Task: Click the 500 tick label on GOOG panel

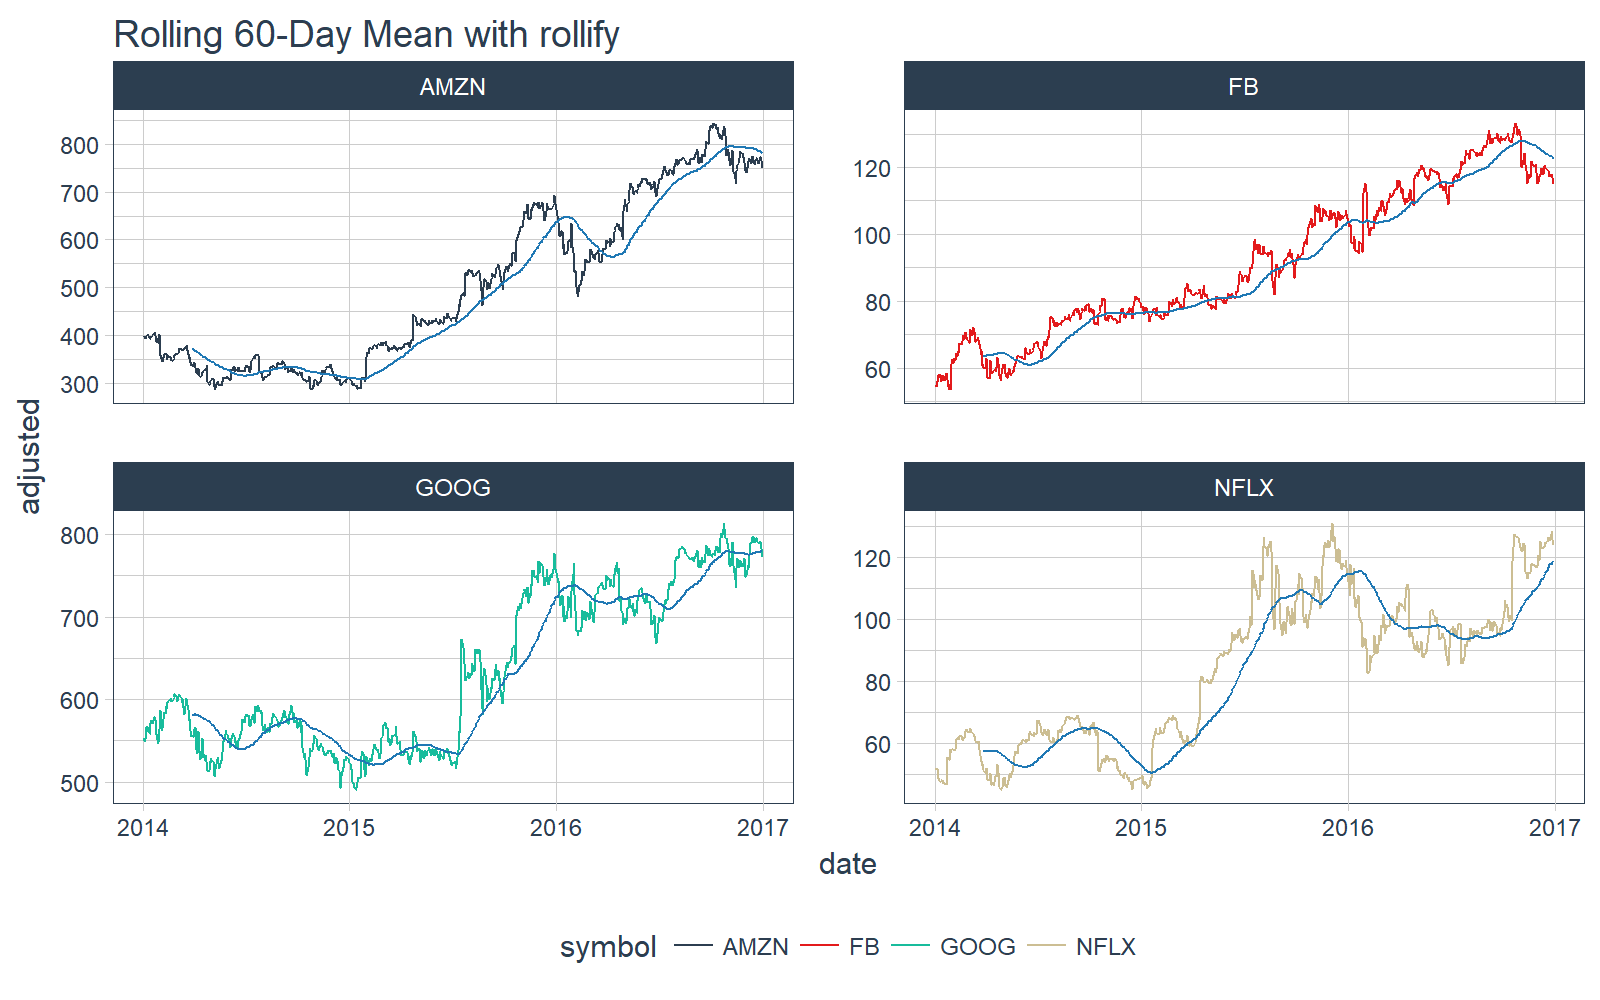Action: pos(80,783)
